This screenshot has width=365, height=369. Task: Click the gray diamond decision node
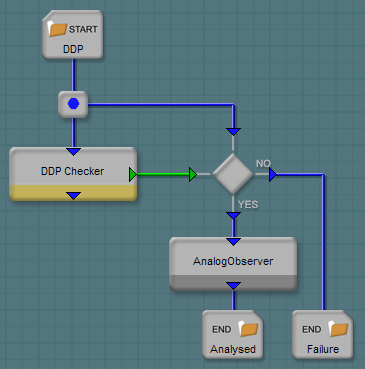(x=233, y=174)
